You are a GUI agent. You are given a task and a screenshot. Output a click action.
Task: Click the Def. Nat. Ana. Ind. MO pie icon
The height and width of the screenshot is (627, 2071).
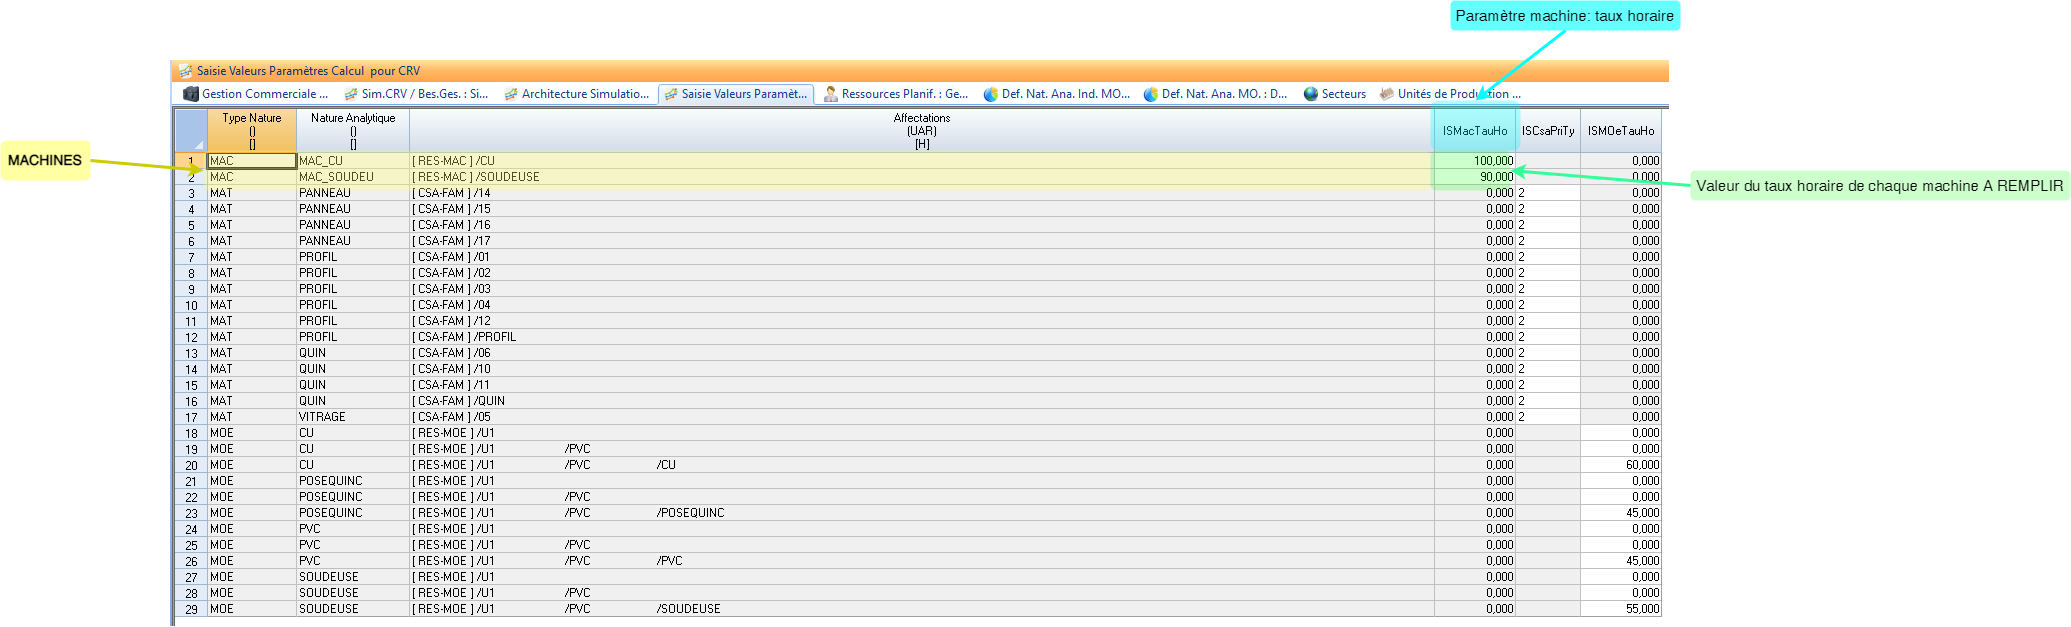(991, 94)
